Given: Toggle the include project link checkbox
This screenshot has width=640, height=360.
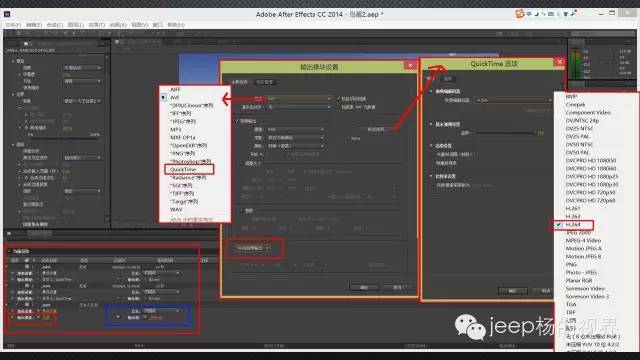Looking at the screenshot, I should 338,98.
